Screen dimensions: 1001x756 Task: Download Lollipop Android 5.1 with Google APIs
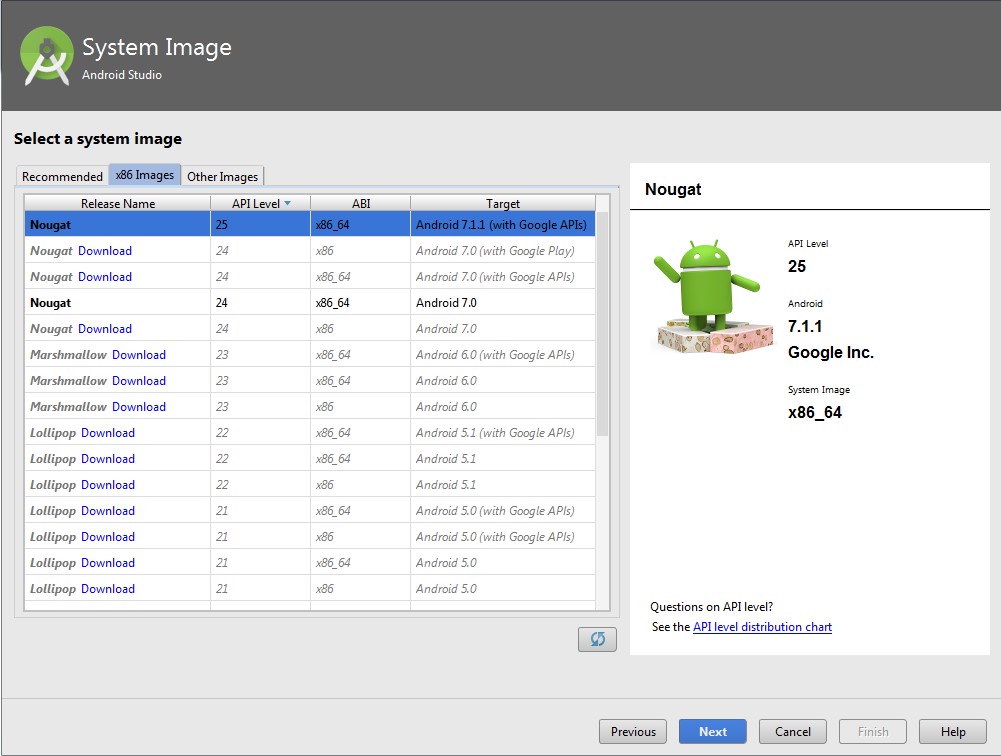click(x=108, y=433)
